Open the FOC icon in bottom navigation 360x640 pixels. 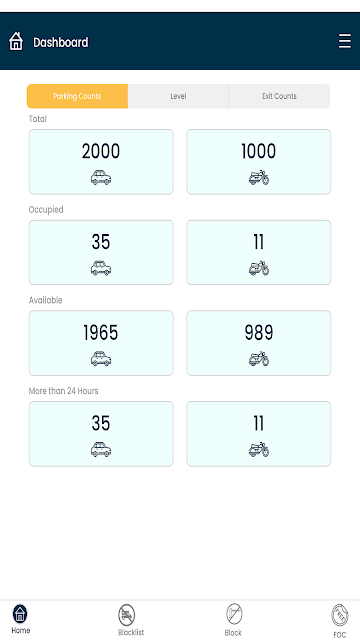coord(340,615)
